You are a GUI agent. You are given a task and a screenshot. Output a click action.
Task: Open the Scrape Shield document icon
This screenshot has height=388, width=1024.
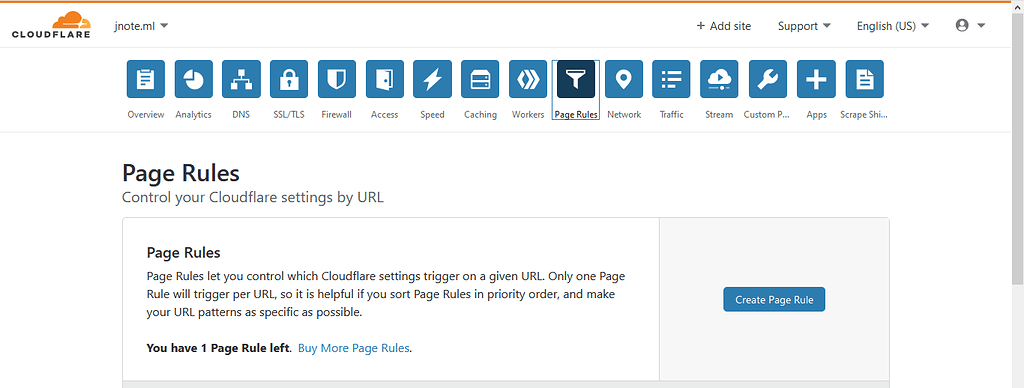click(864, 79)
